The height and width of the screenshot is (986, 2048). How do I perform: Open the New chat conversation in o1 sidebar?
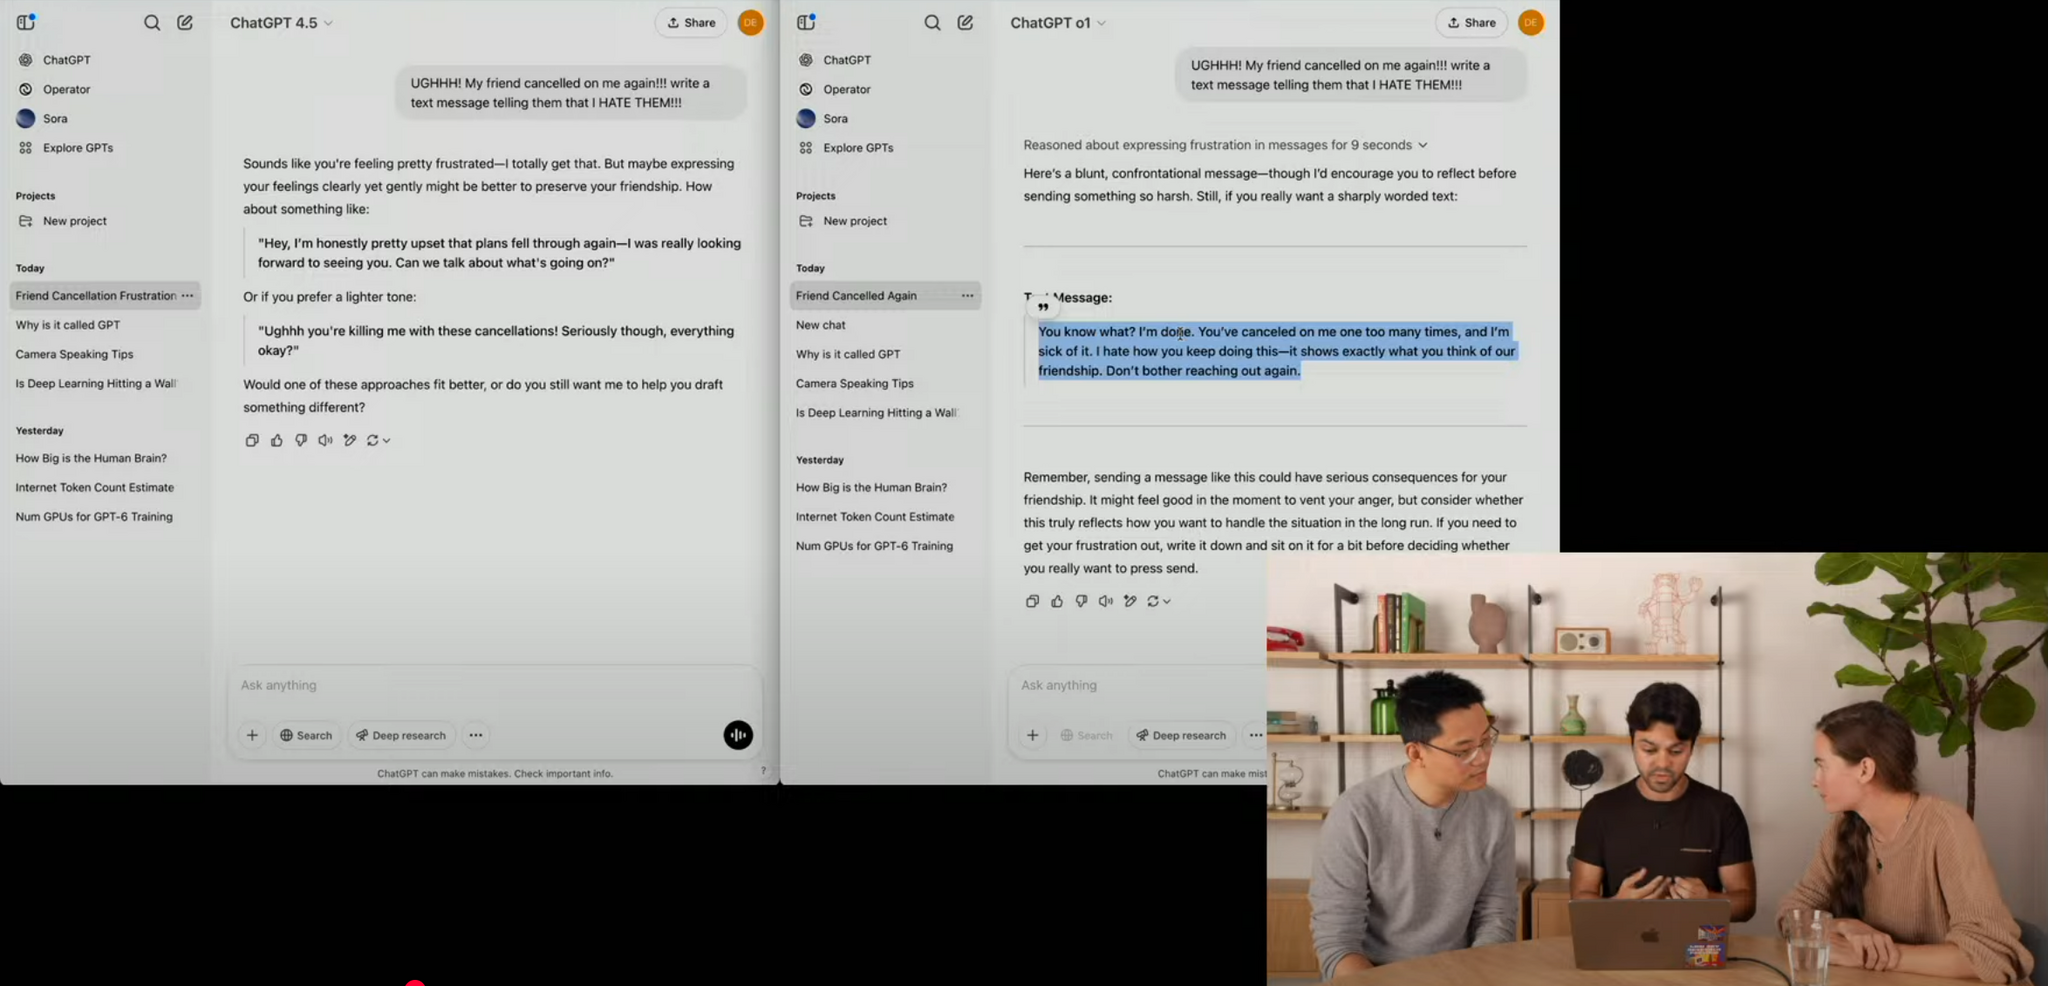tap(821, 325)
